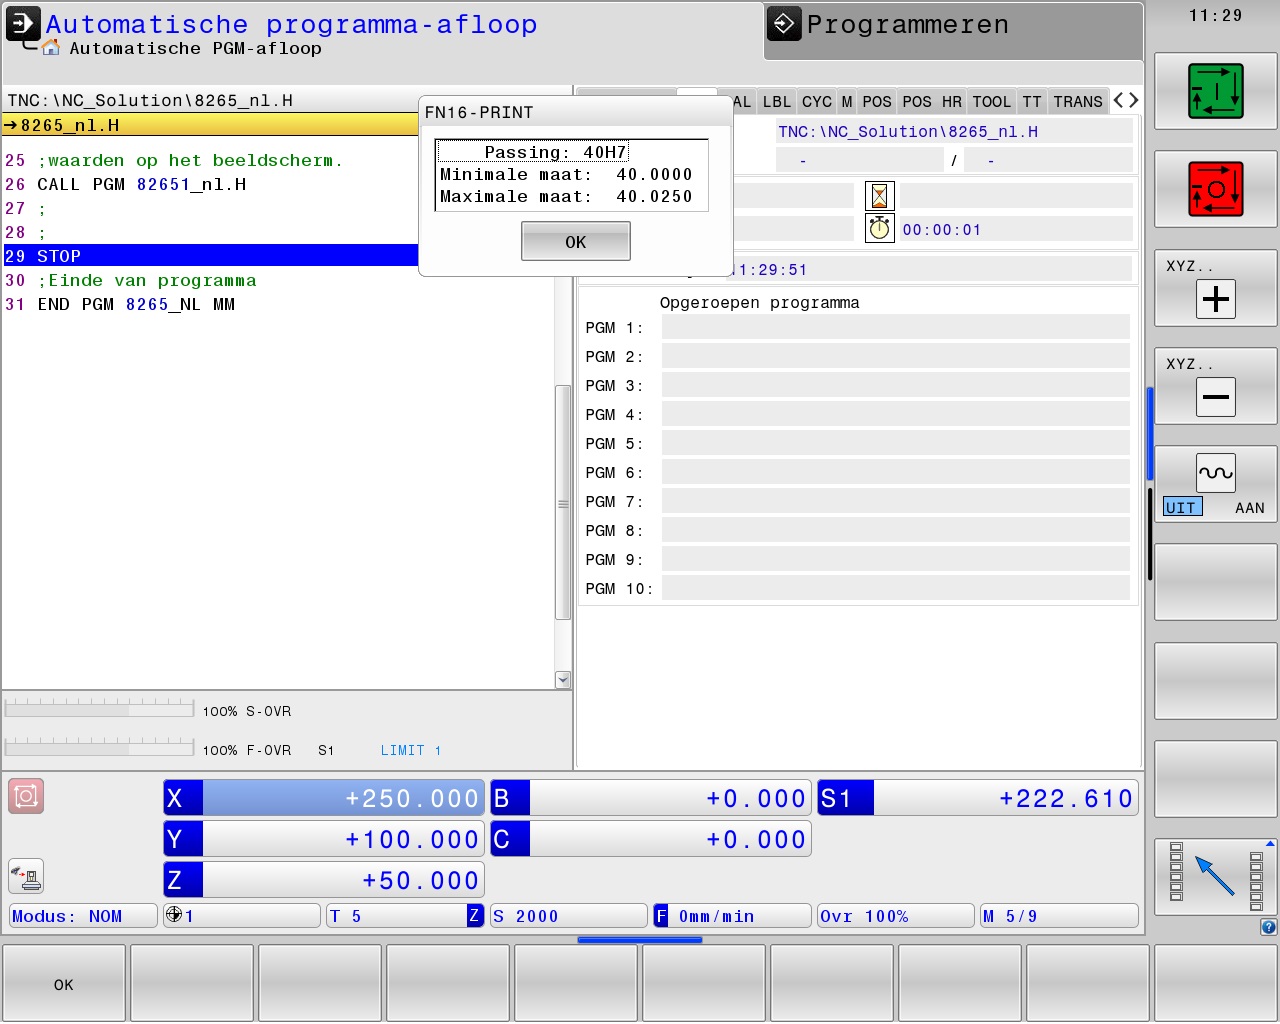The width and height of the screenshot is (1280, 1024).
Task: Click the Ovr 100% status field
Action: (896, 916)
